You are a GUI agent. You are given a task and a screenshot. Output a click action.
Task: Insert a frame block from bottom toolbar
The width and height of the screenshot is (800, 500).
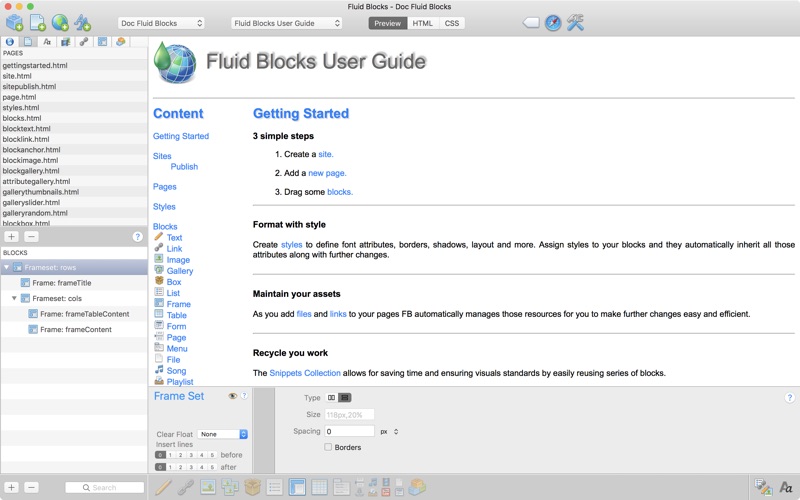[x=297, y=487]
